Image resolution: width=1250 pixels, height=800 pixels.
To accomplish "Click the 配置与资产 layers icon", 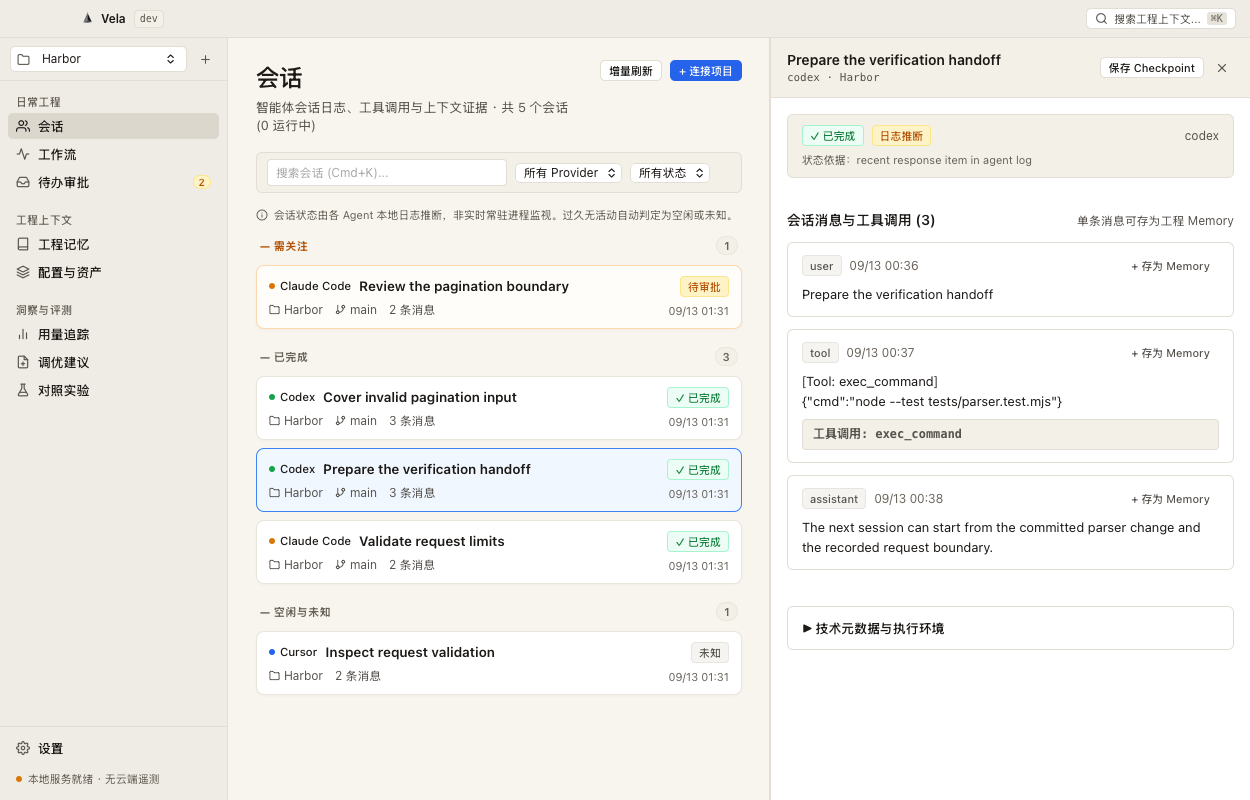I will click(23, 272).
